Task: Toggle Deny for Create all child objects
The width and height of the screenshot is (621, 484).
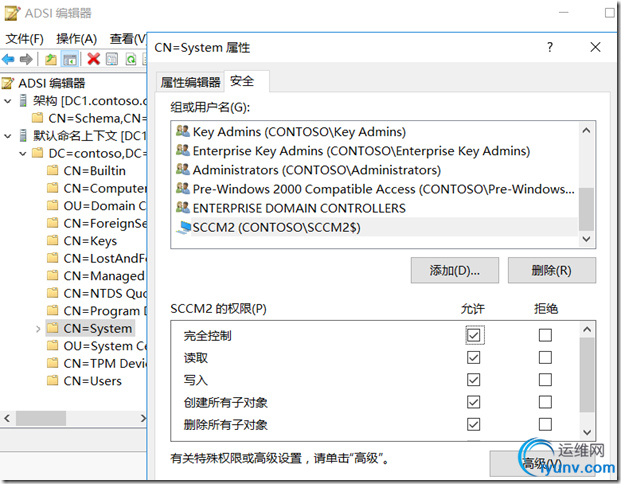Action: (x=545, y=402)
